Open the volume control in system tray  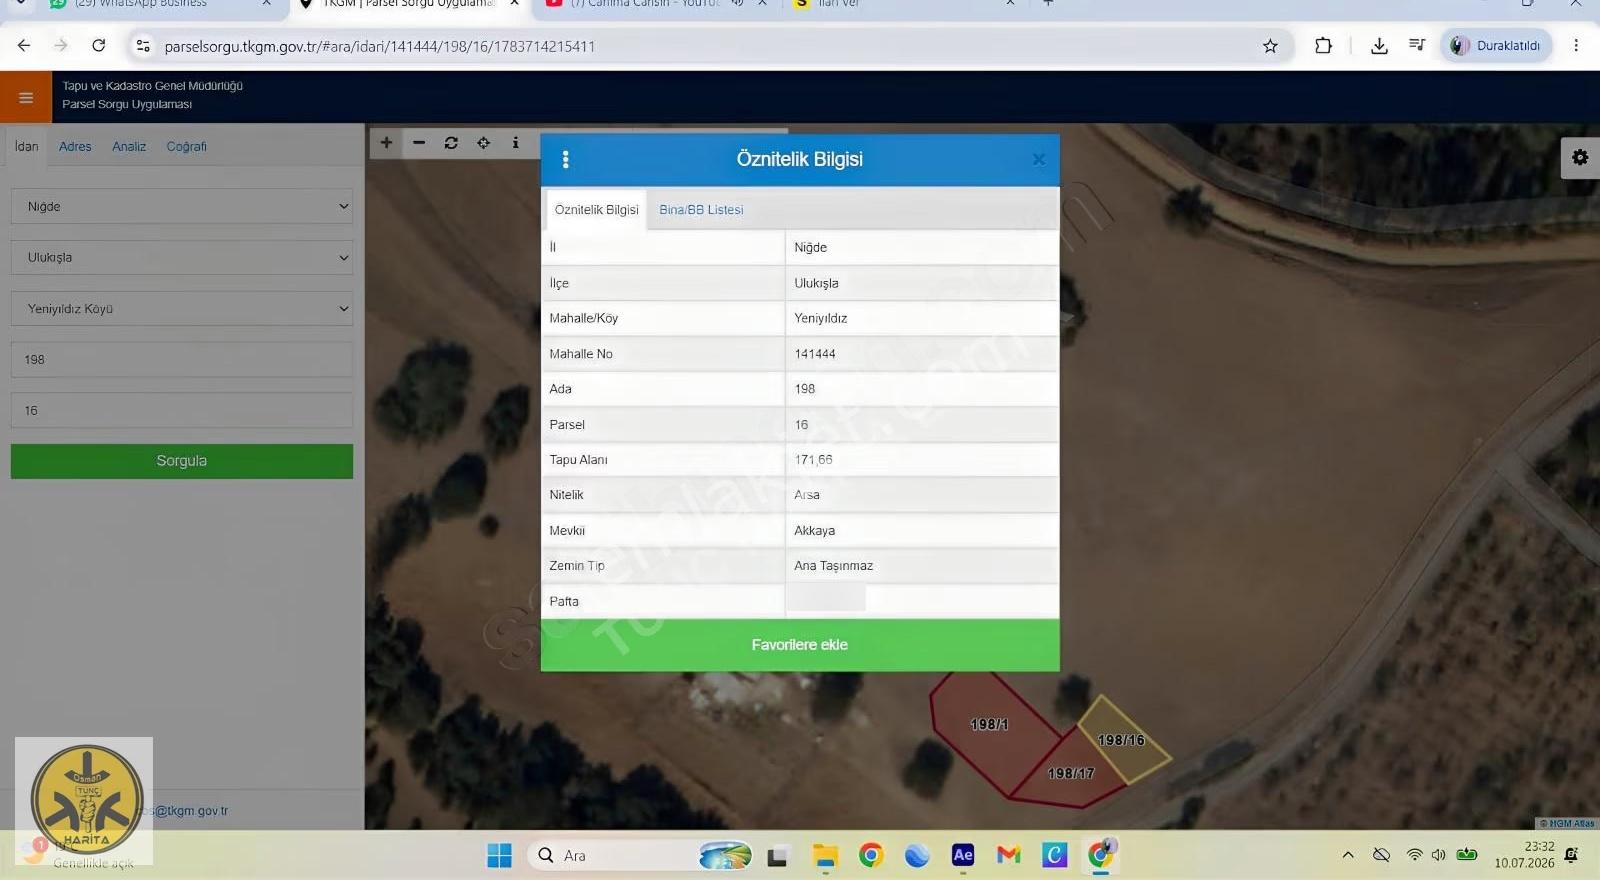coord(1439,855)
